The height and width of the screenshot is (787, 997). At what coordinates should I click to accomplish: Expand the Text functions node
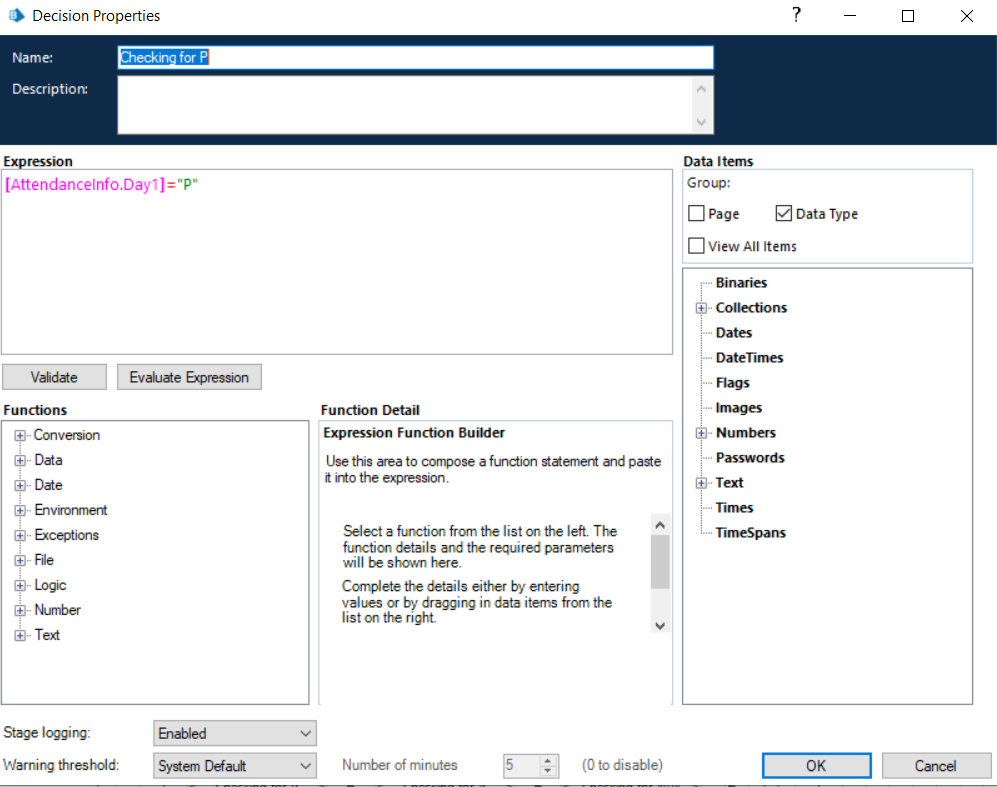point(20,636)
